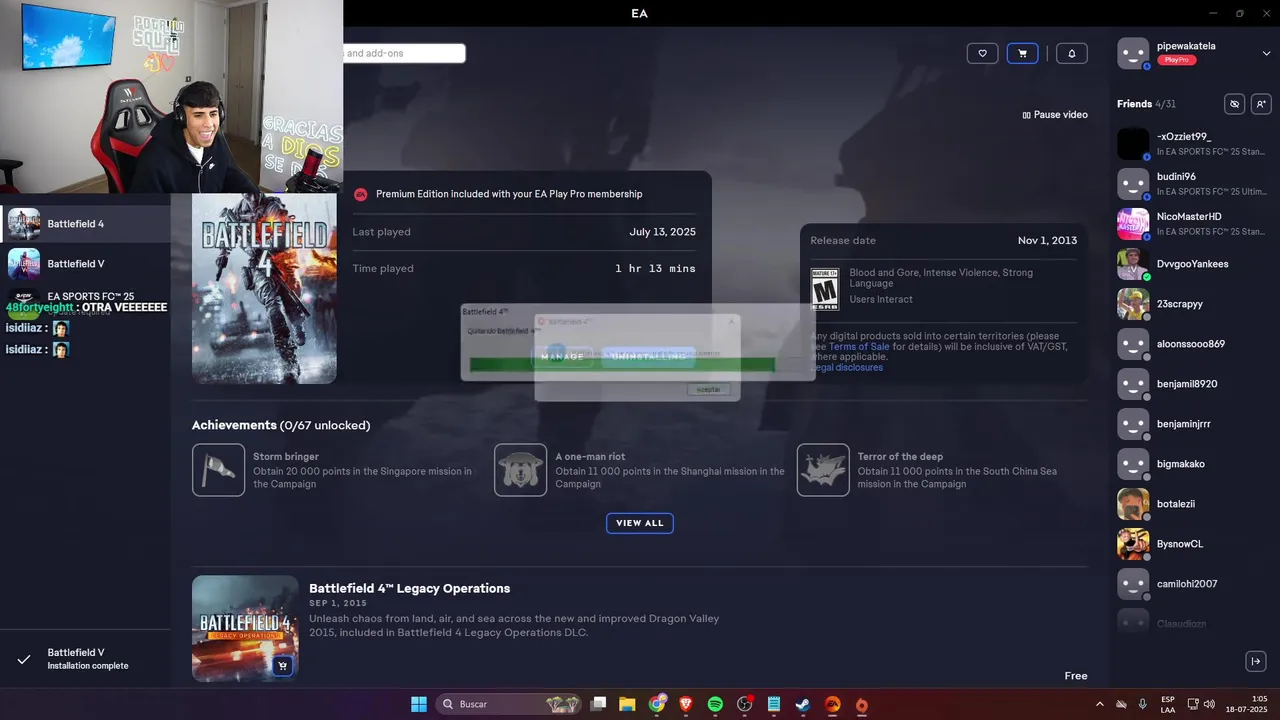The image size is (1280, 720).
Task: Click the add friend icon
Action: [1260, 104]
